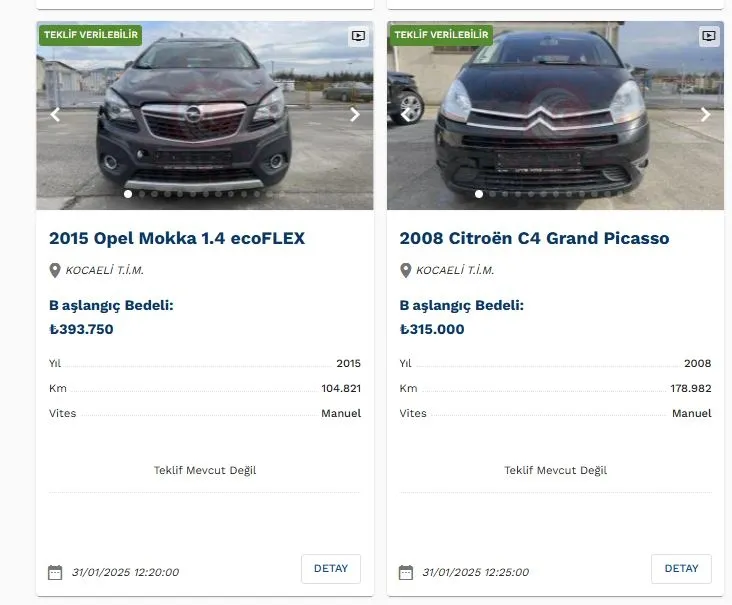Click location pin on Citroën card

(406, 270)
